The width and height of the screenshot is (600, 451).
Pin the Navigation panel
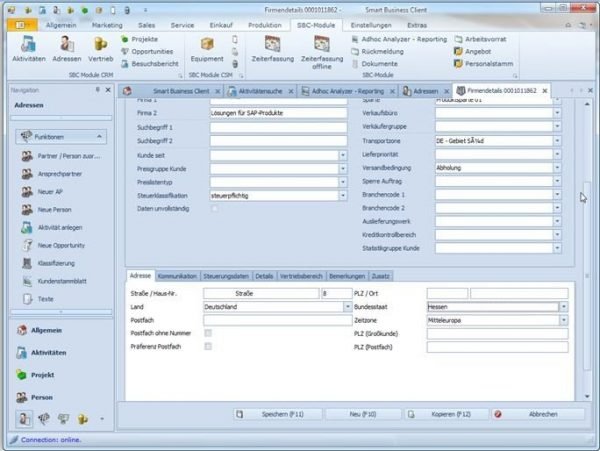point(98,90)
